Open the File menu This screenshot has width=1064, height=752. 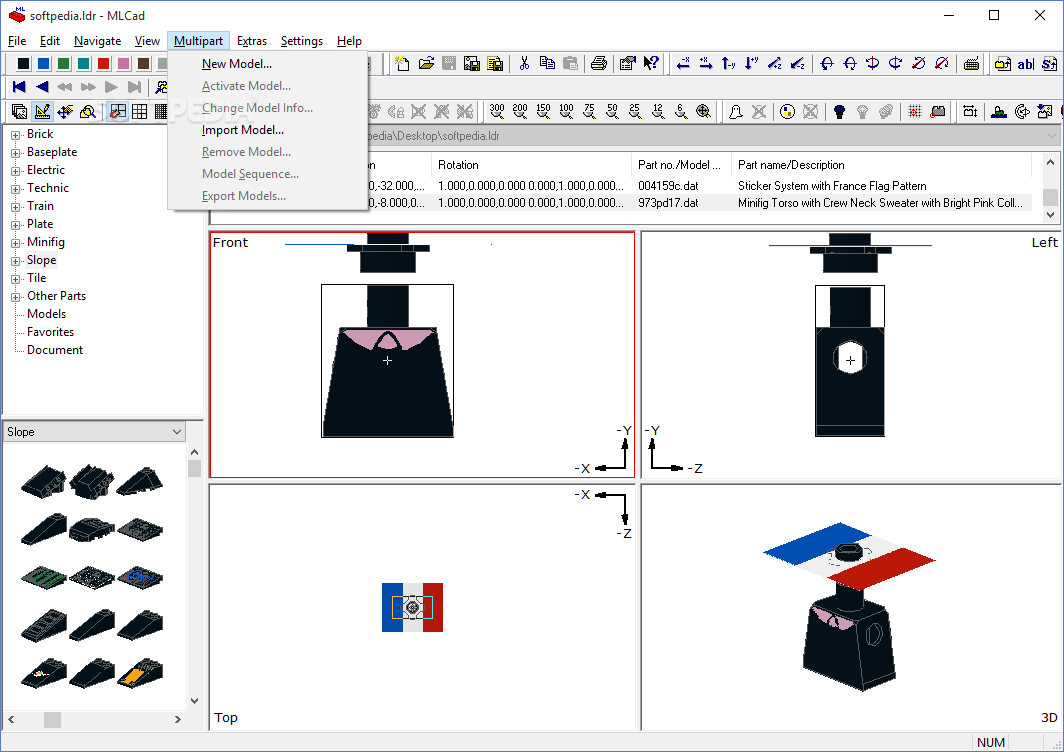point(17,41)
